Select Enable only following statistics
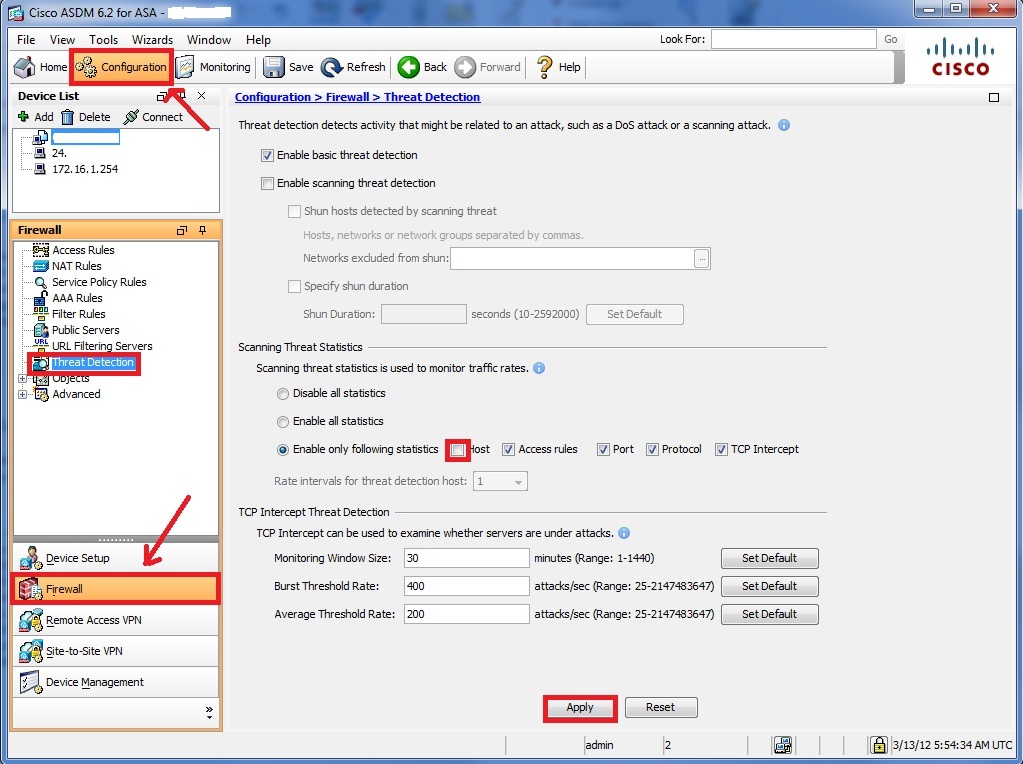The height and width of the screenshot is (764, 1023). coord(282,450)
